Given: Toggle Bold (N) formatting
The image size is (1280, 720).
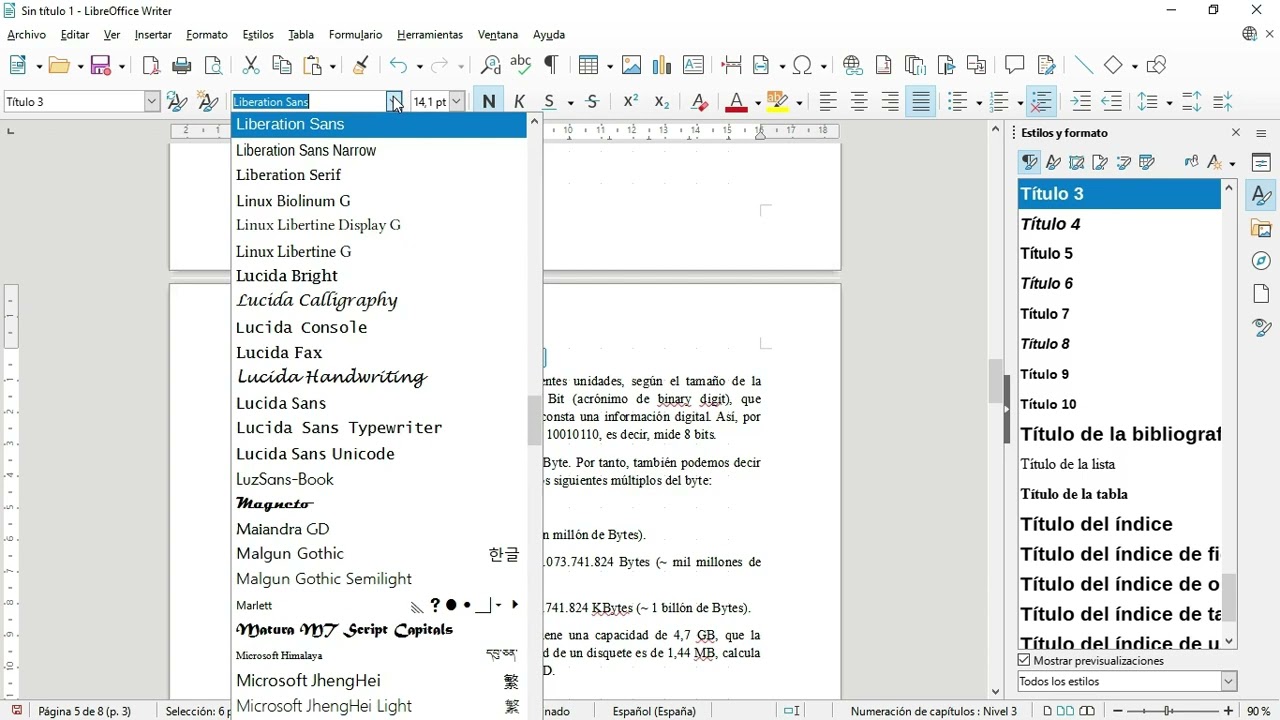Looking at the screenshot, I should point(488,102).
